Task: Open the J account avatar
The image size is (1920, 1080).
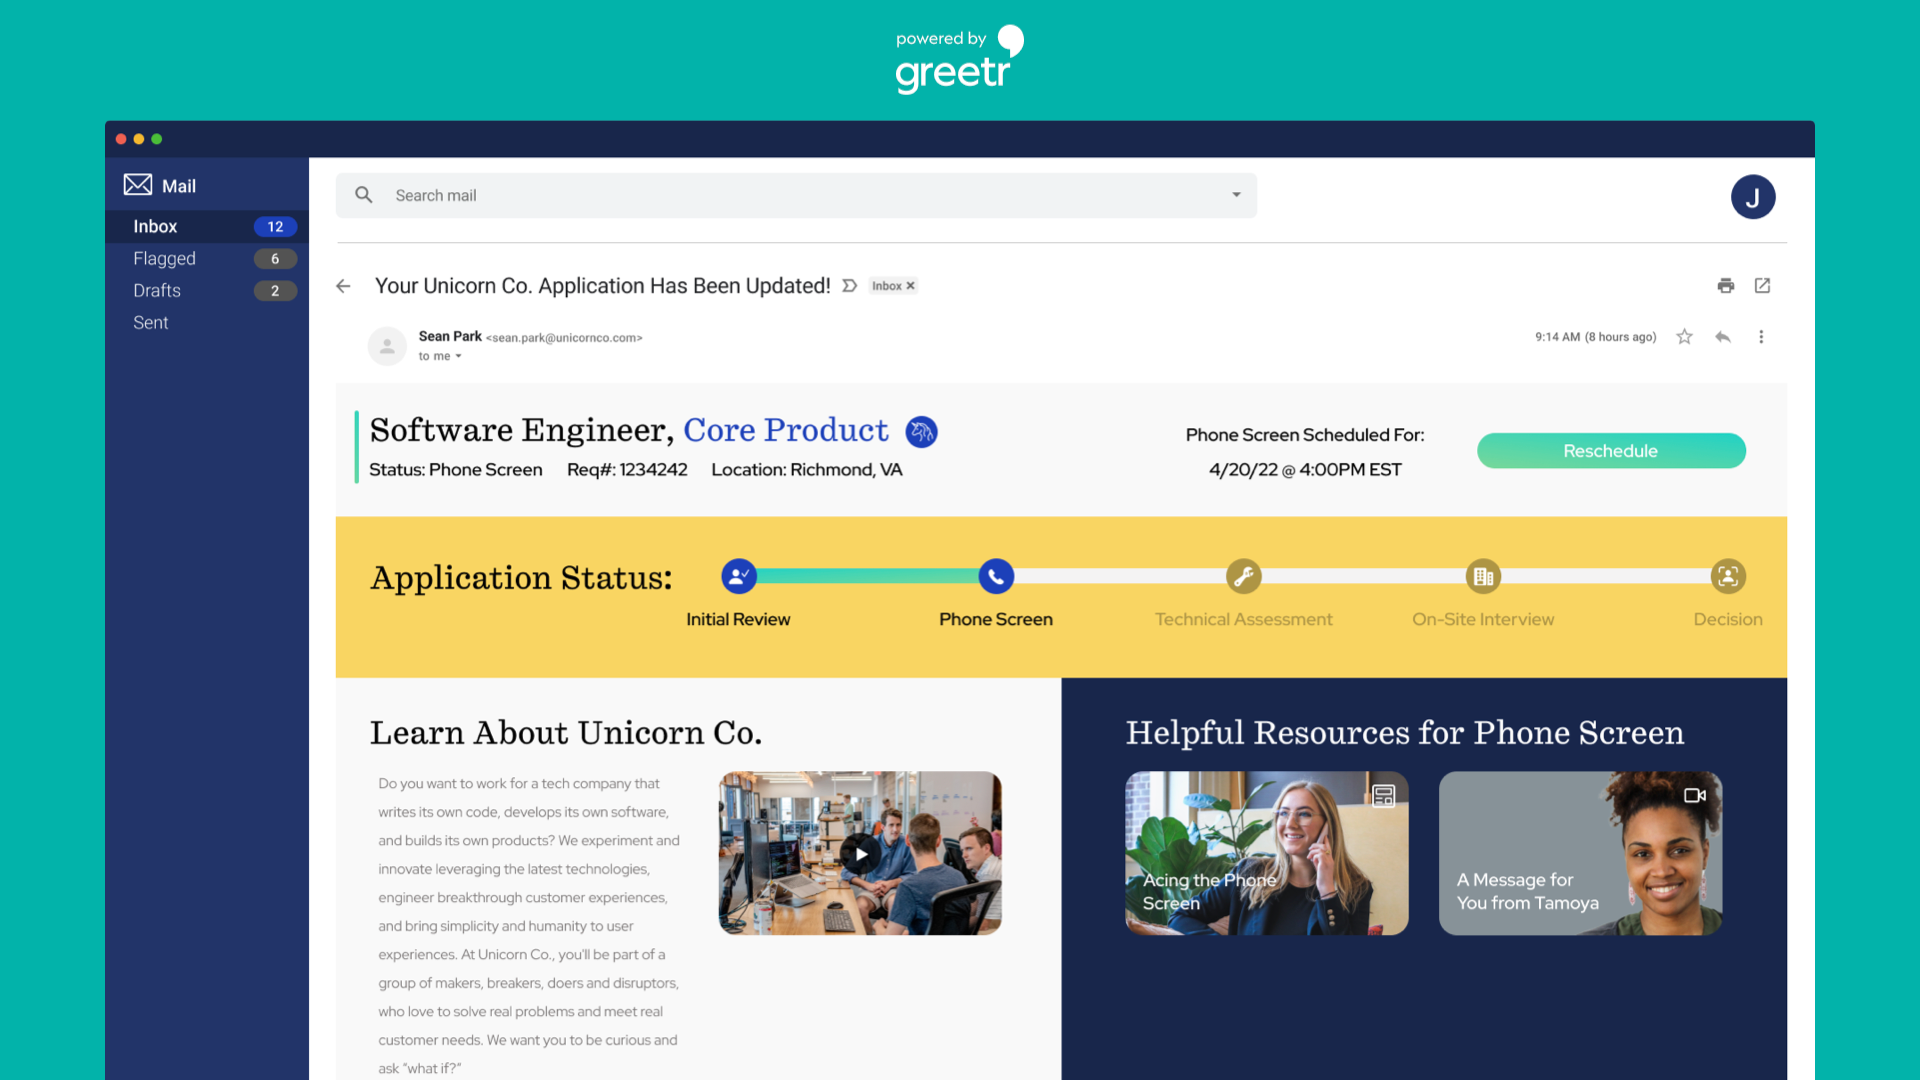Action: coord(1753,197)
